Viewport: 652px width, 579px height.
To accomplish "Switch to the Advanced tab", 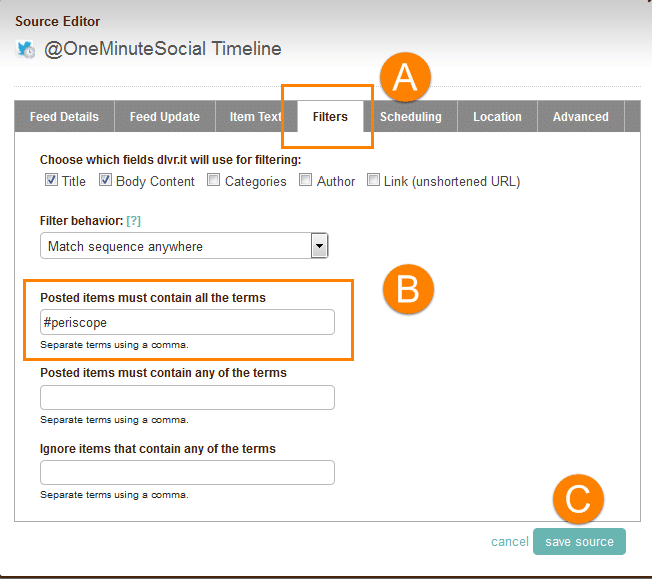I will click(580, 116).
